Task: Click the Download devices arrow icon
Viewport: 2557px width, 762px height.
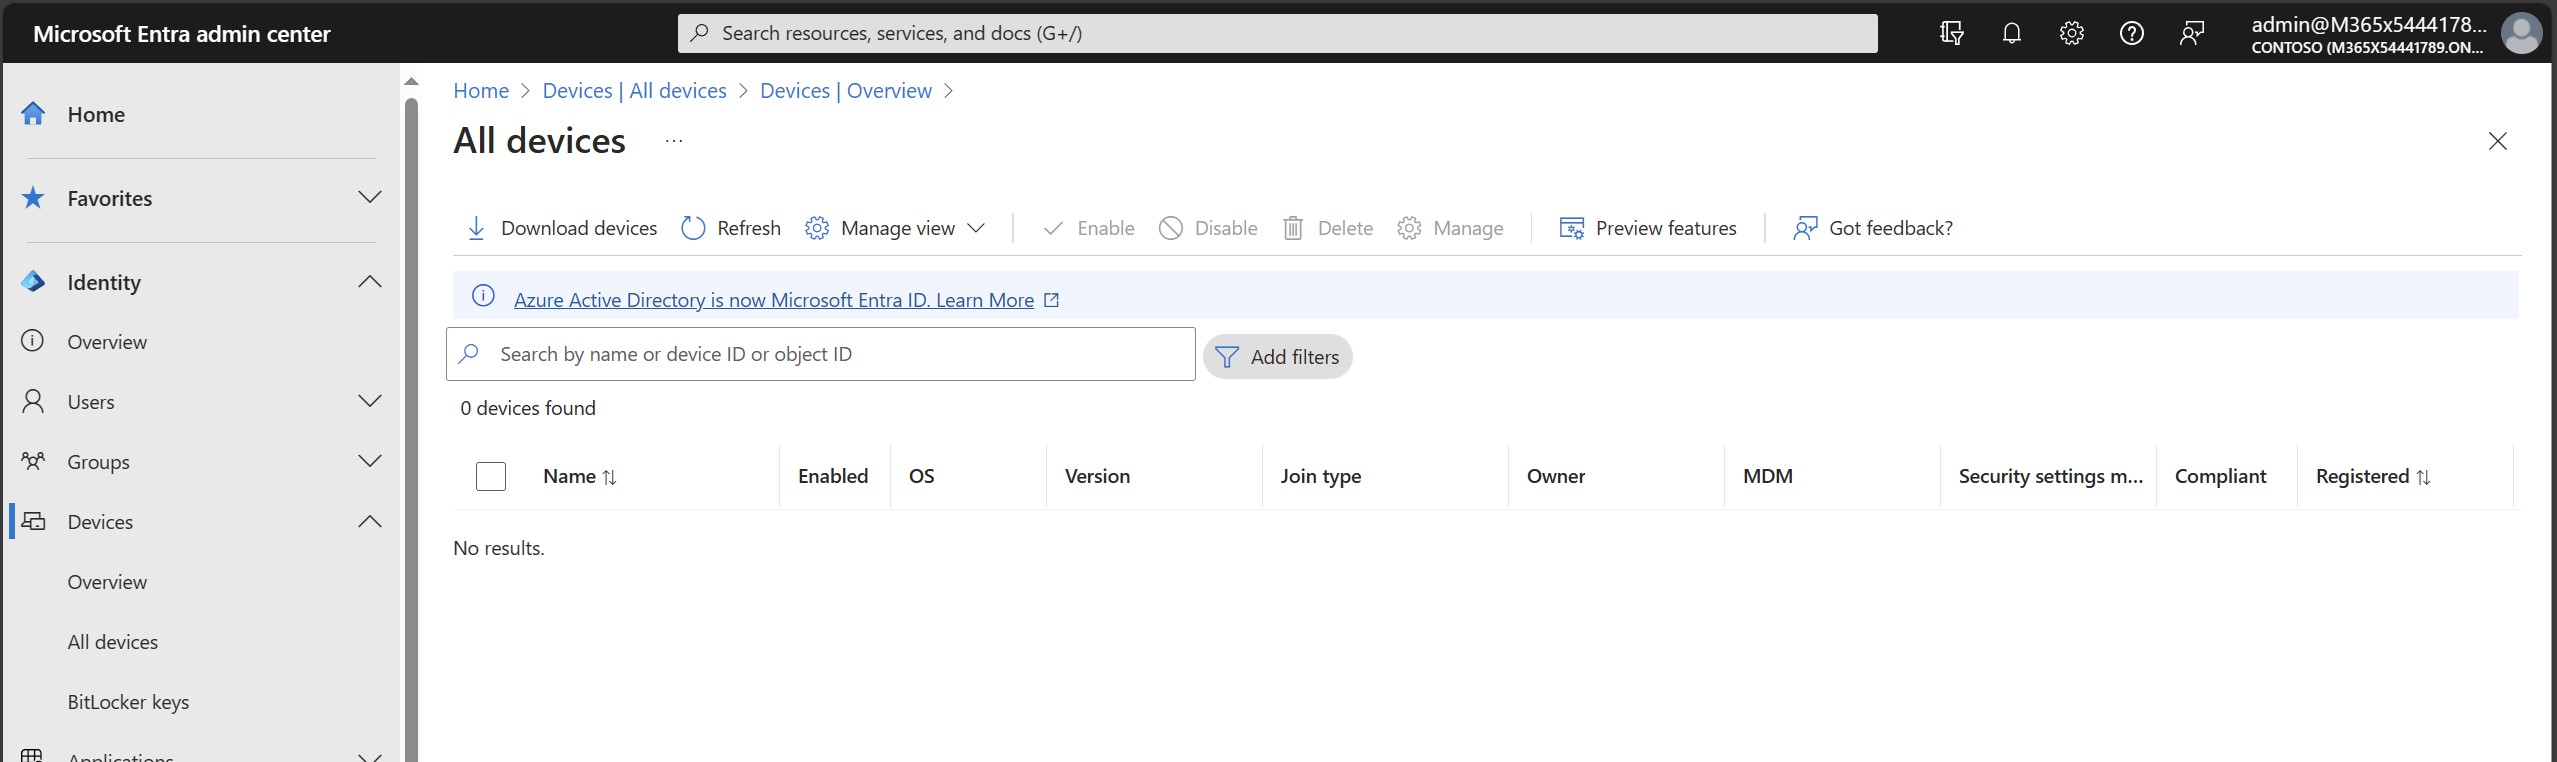Action: (476, 228)
